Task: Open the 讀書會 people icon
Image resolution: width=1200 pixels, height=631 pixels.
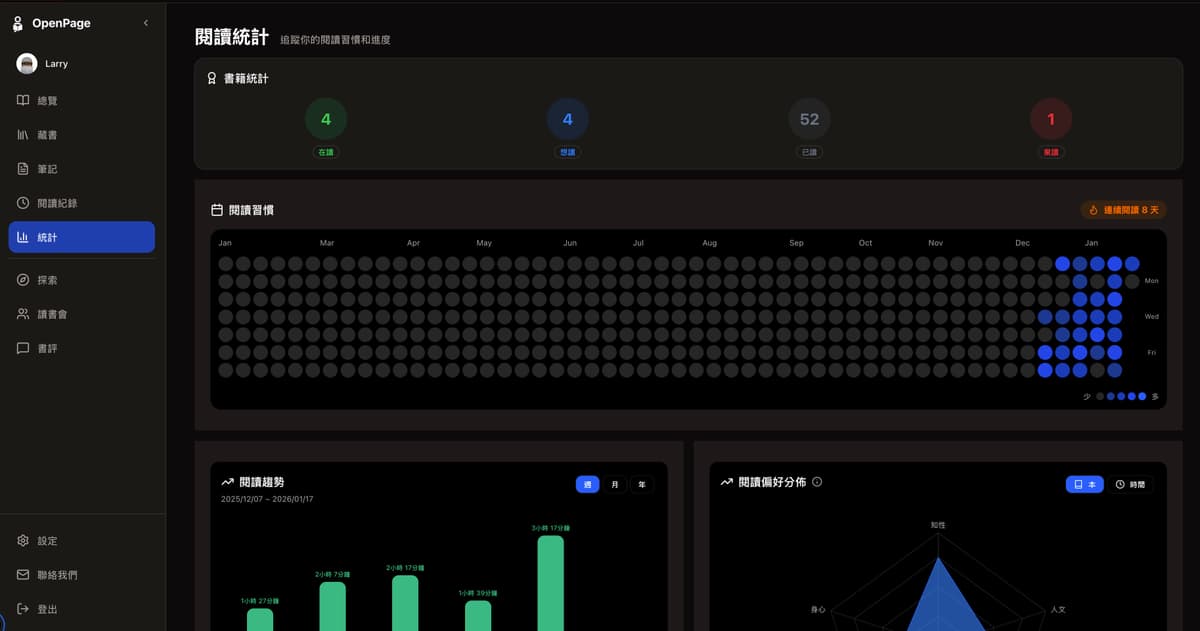Action: pos(23,314)
